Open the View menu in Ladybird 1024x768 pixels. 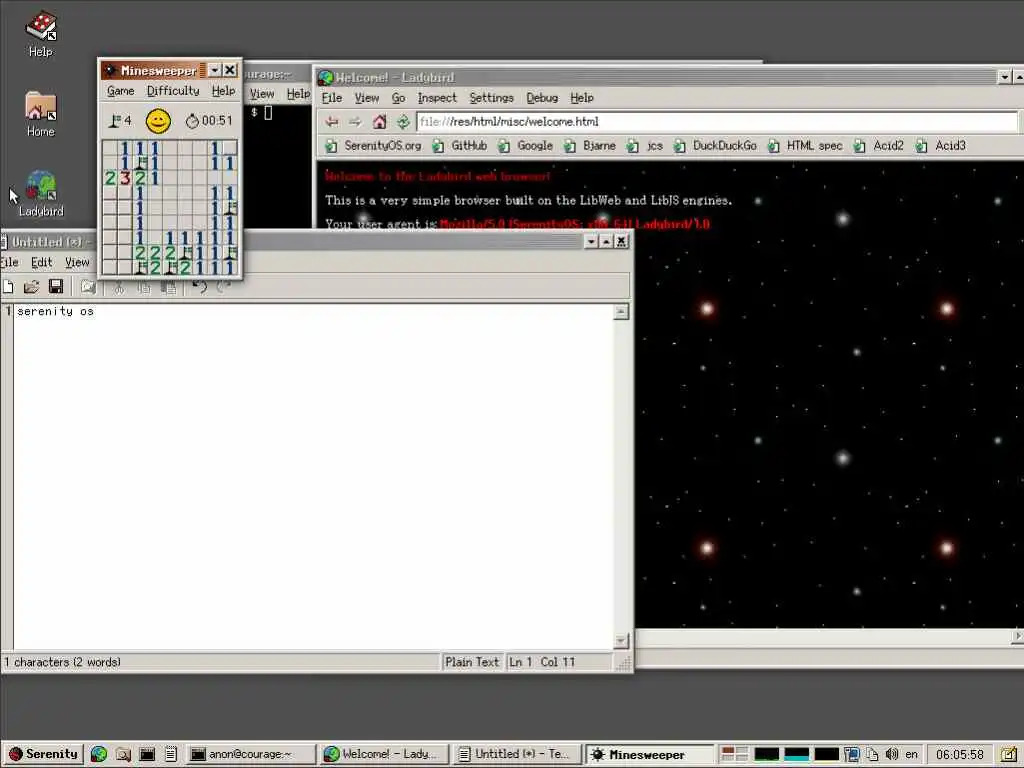pyautogui.click(x=367, y=98)
